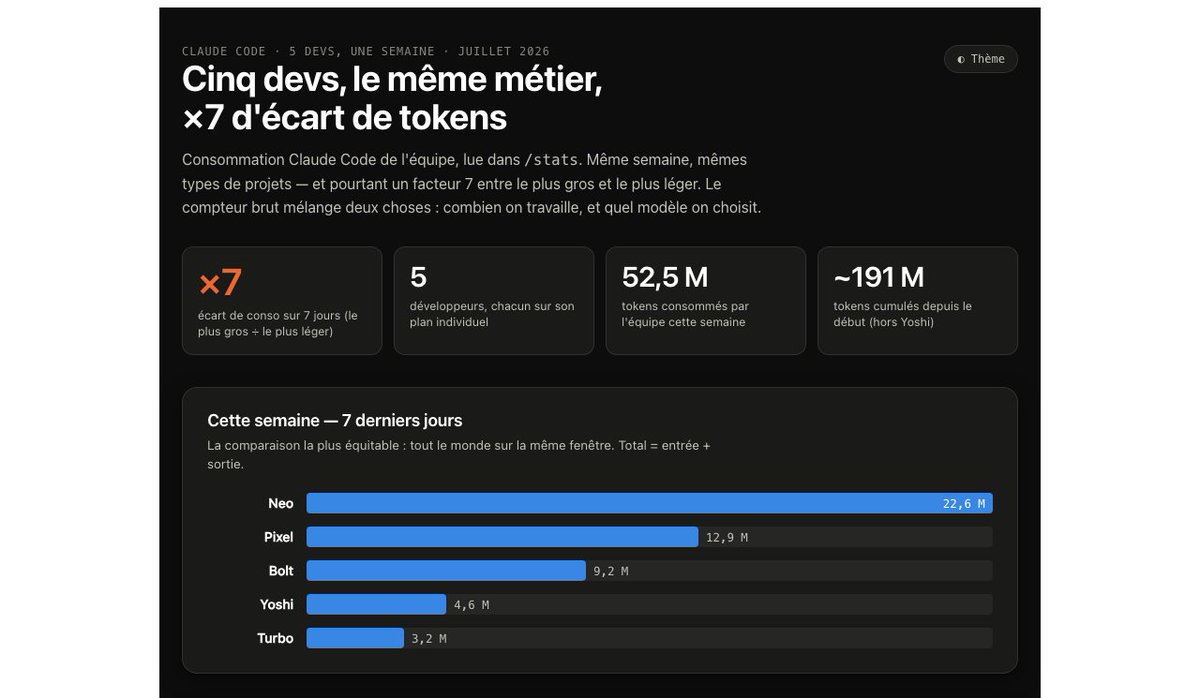Click the Neo bar in the chart

[x=649, y=503]
